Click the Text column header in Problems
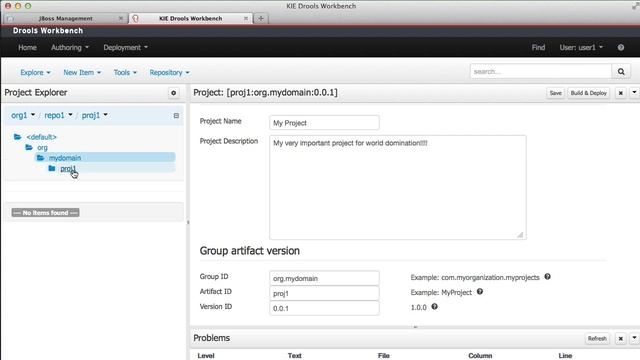Viewport: 640px width, 360px height. point(294,356)
